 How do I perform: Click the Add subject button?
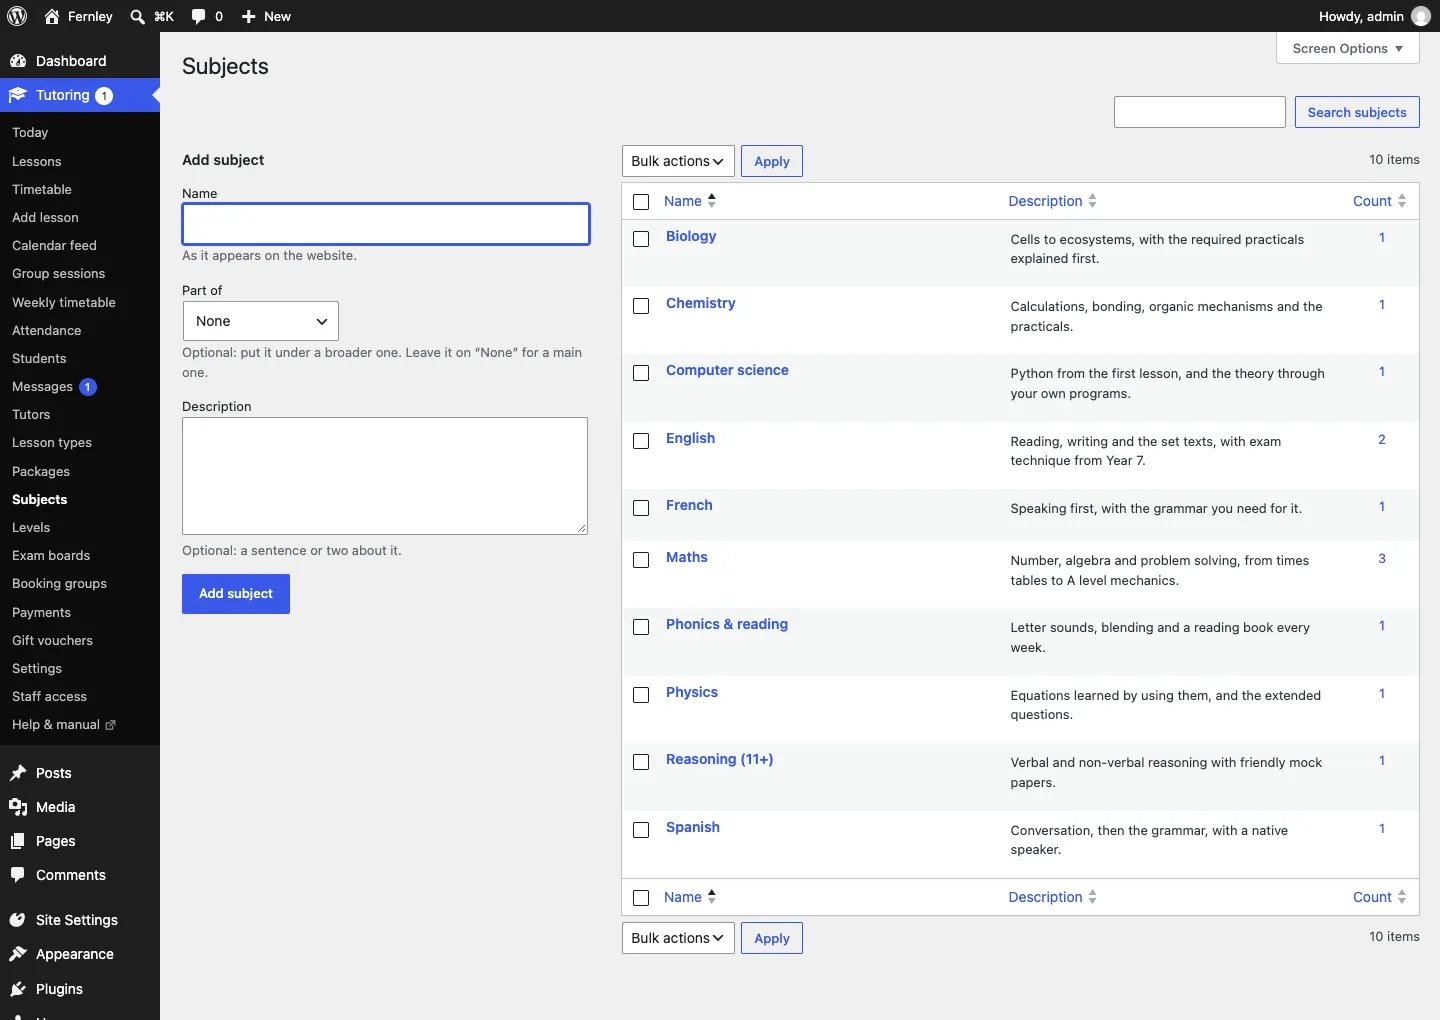[x=236, y=594]
